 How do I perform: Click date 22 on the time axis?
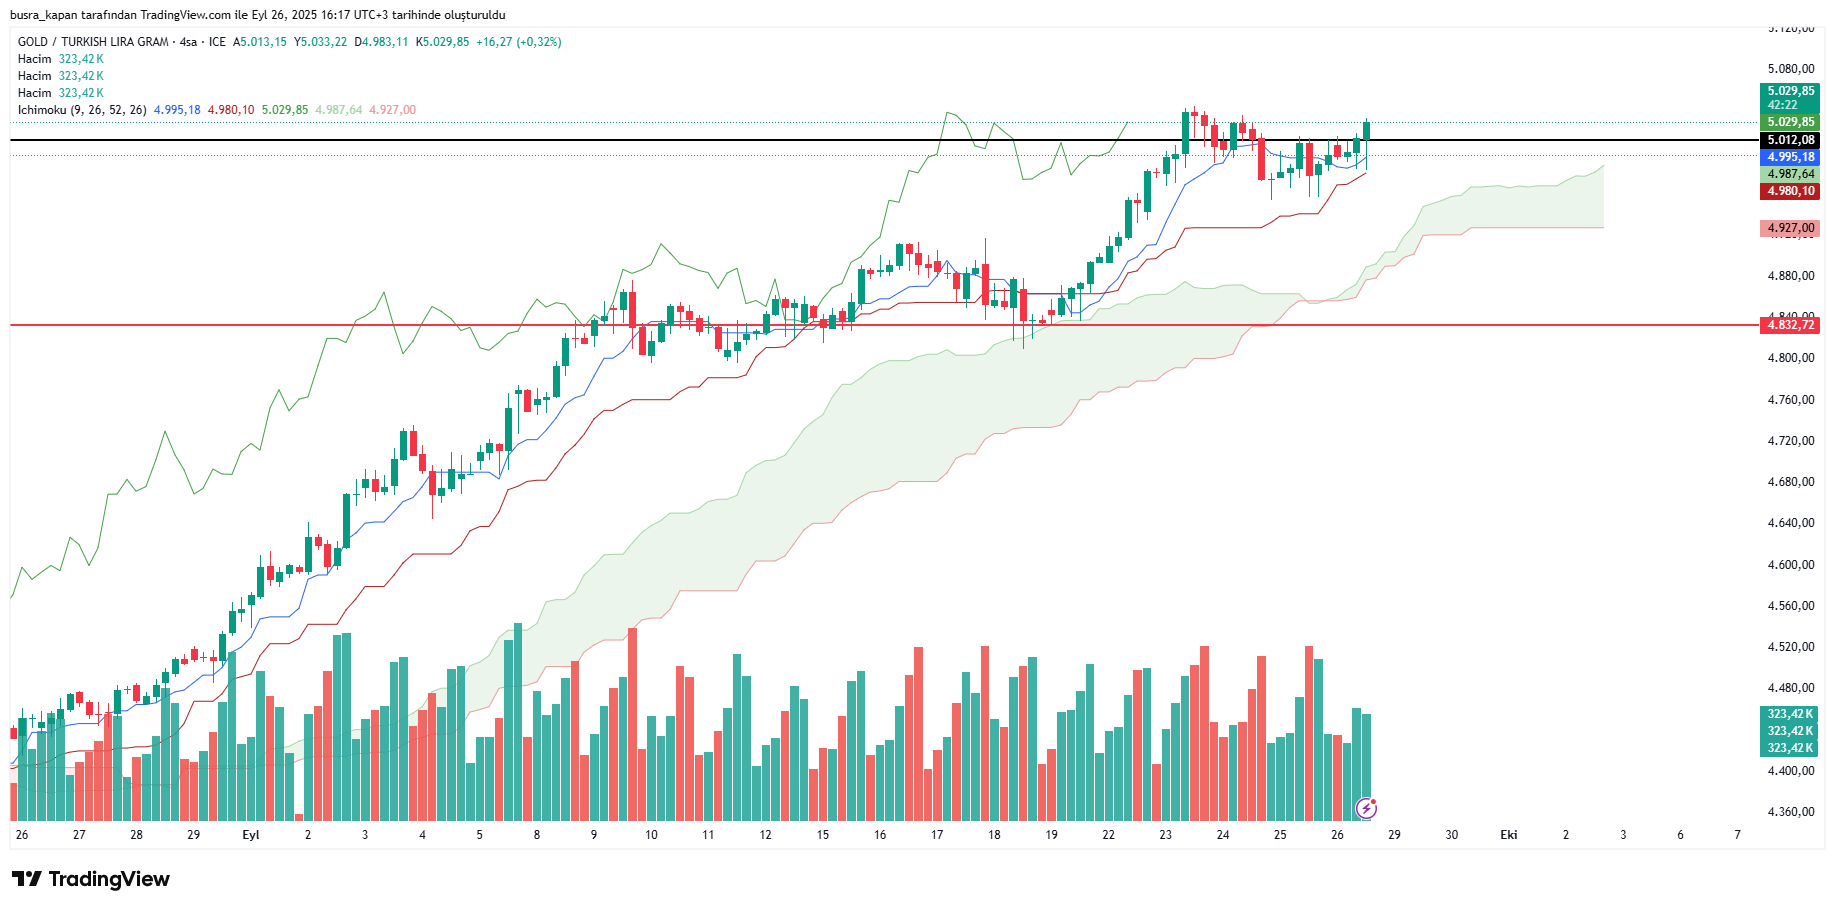point(1108,835)
